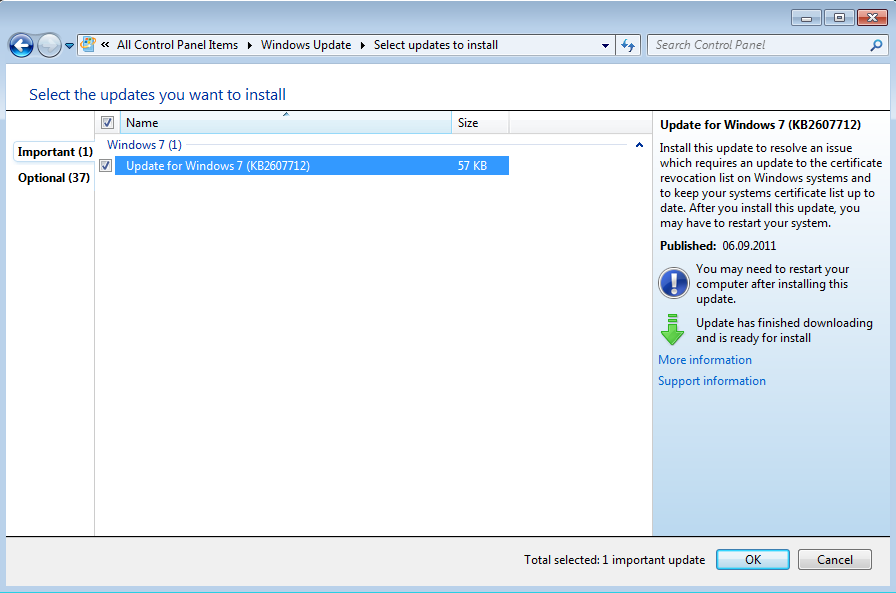Click the Published date 06.09.2011
Screen dimensions: 896x593
pos(749,246)
